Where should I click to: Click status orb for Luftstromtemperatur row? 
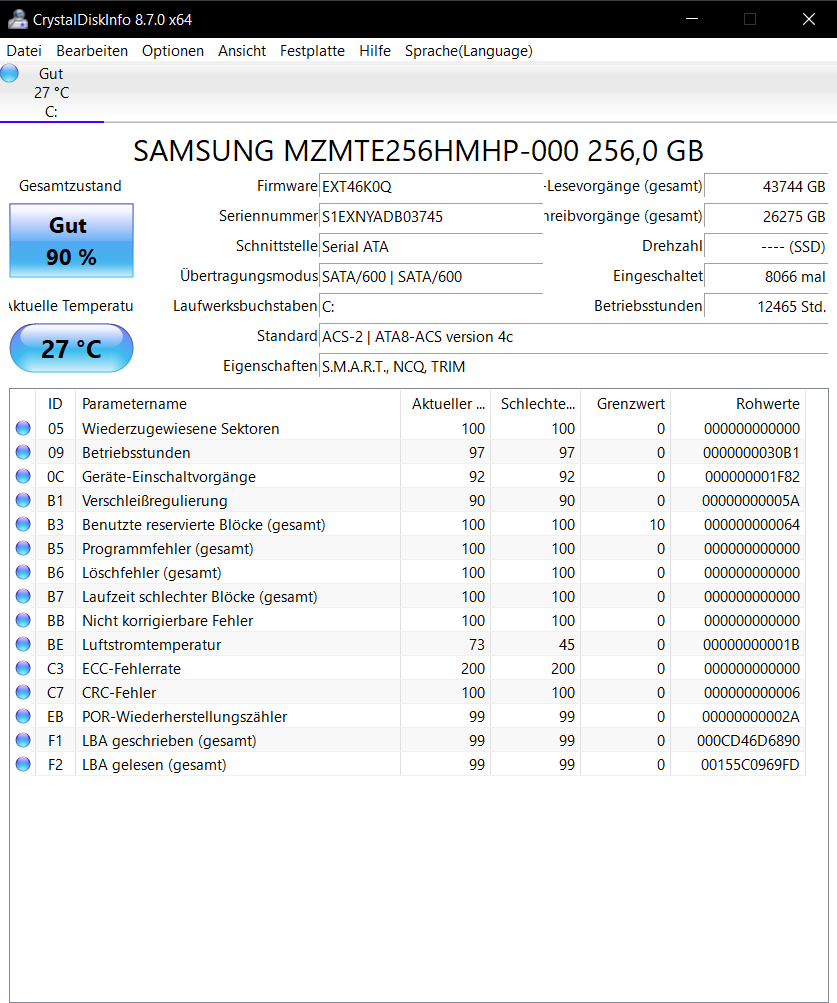(23, 644)
